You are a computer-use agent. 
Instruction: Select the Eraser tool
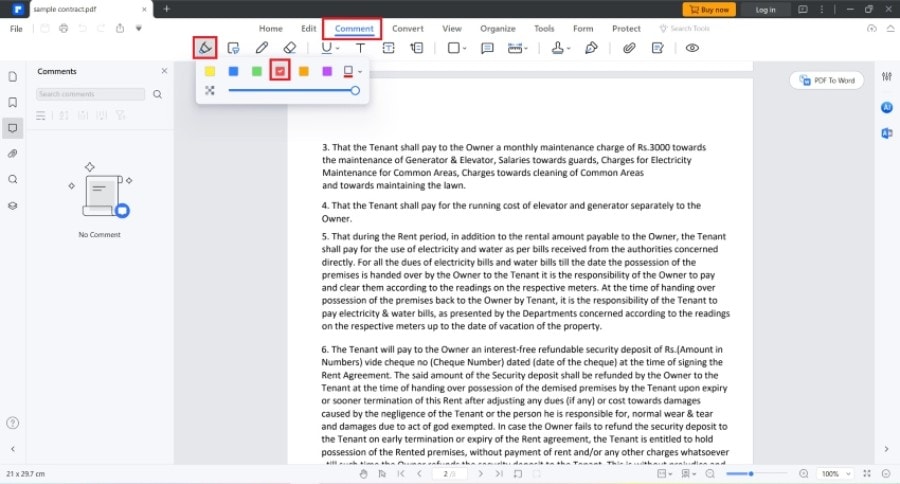(290, 48)
